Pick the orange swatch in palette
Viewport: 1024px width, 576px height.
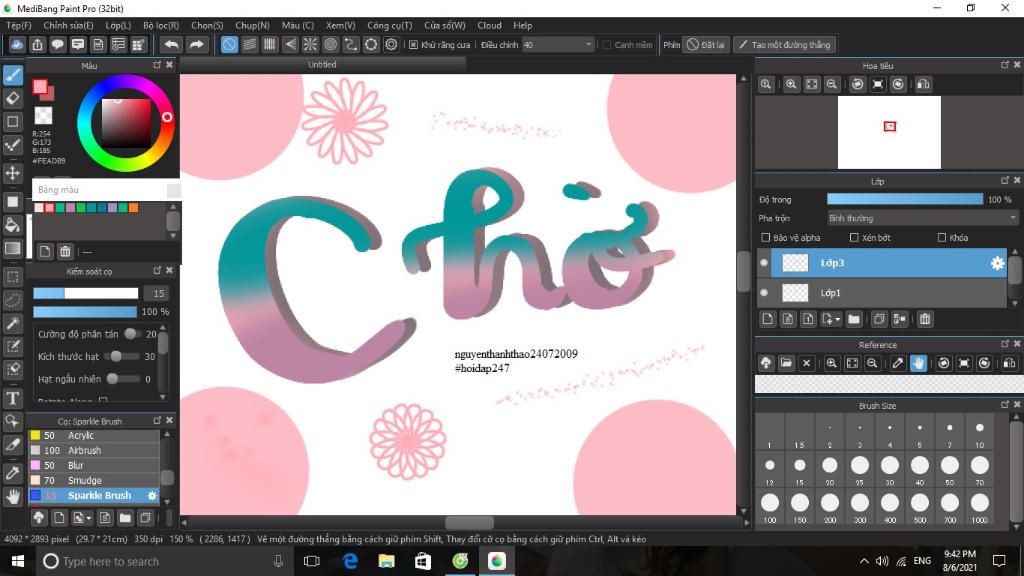(x=133, y=208)
